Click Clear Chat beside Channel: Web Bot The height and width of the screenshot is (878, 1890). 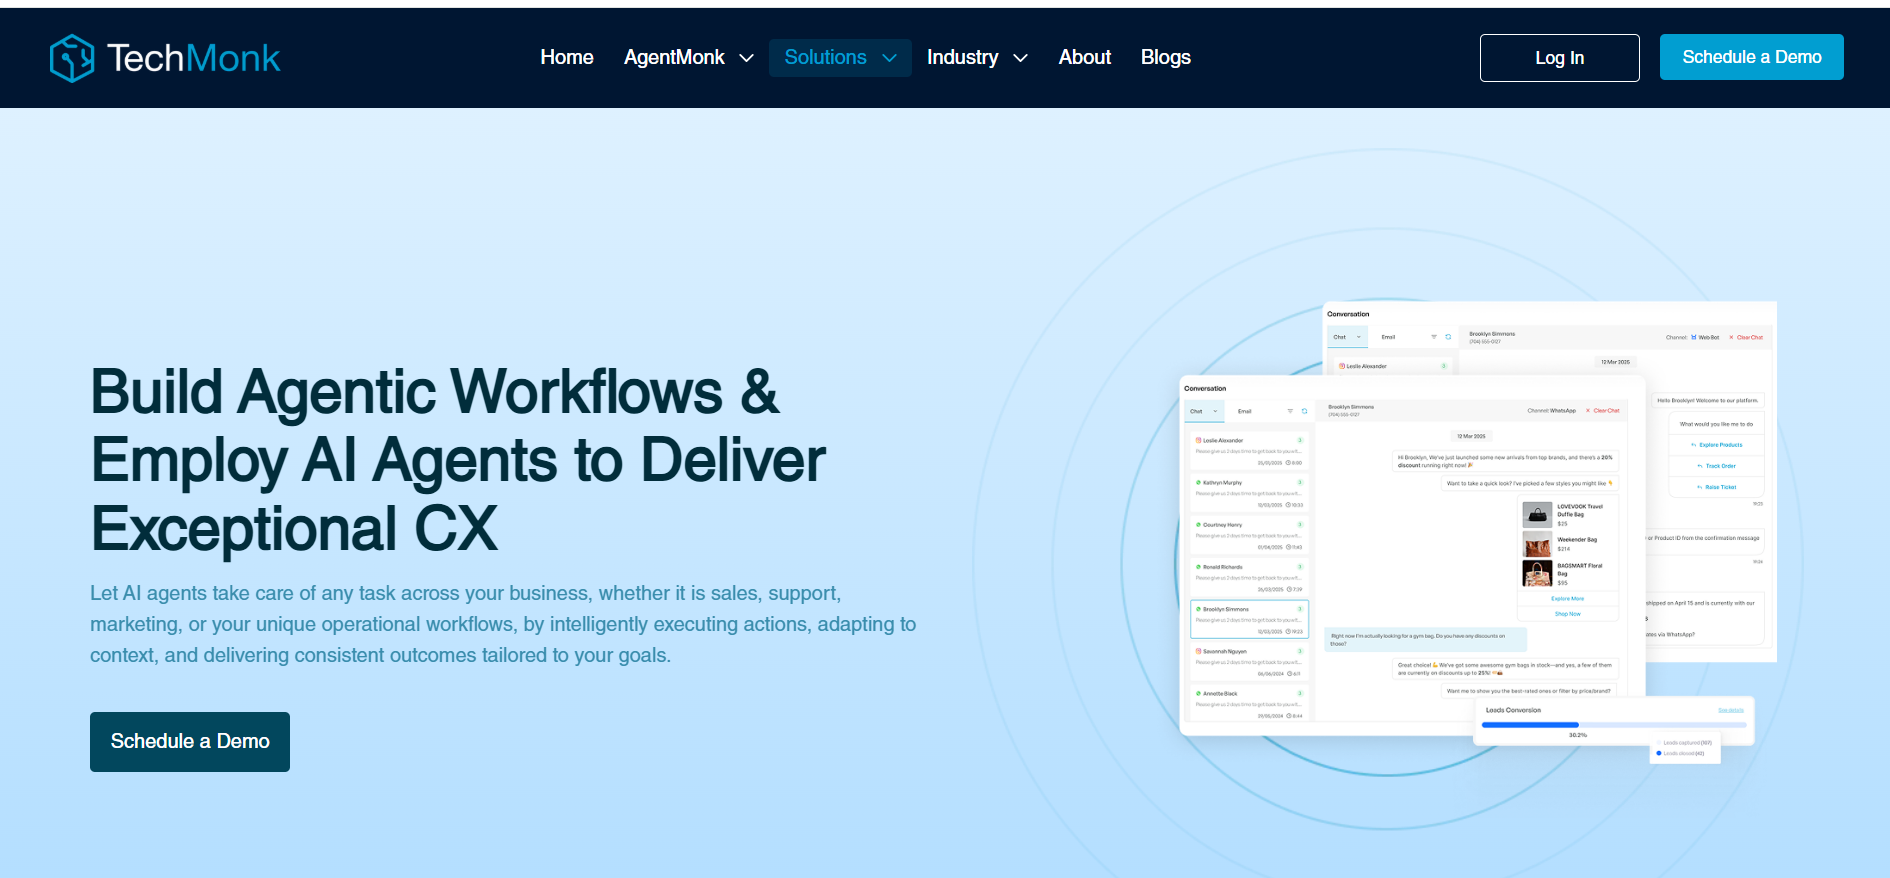(x=1746, y=337)
